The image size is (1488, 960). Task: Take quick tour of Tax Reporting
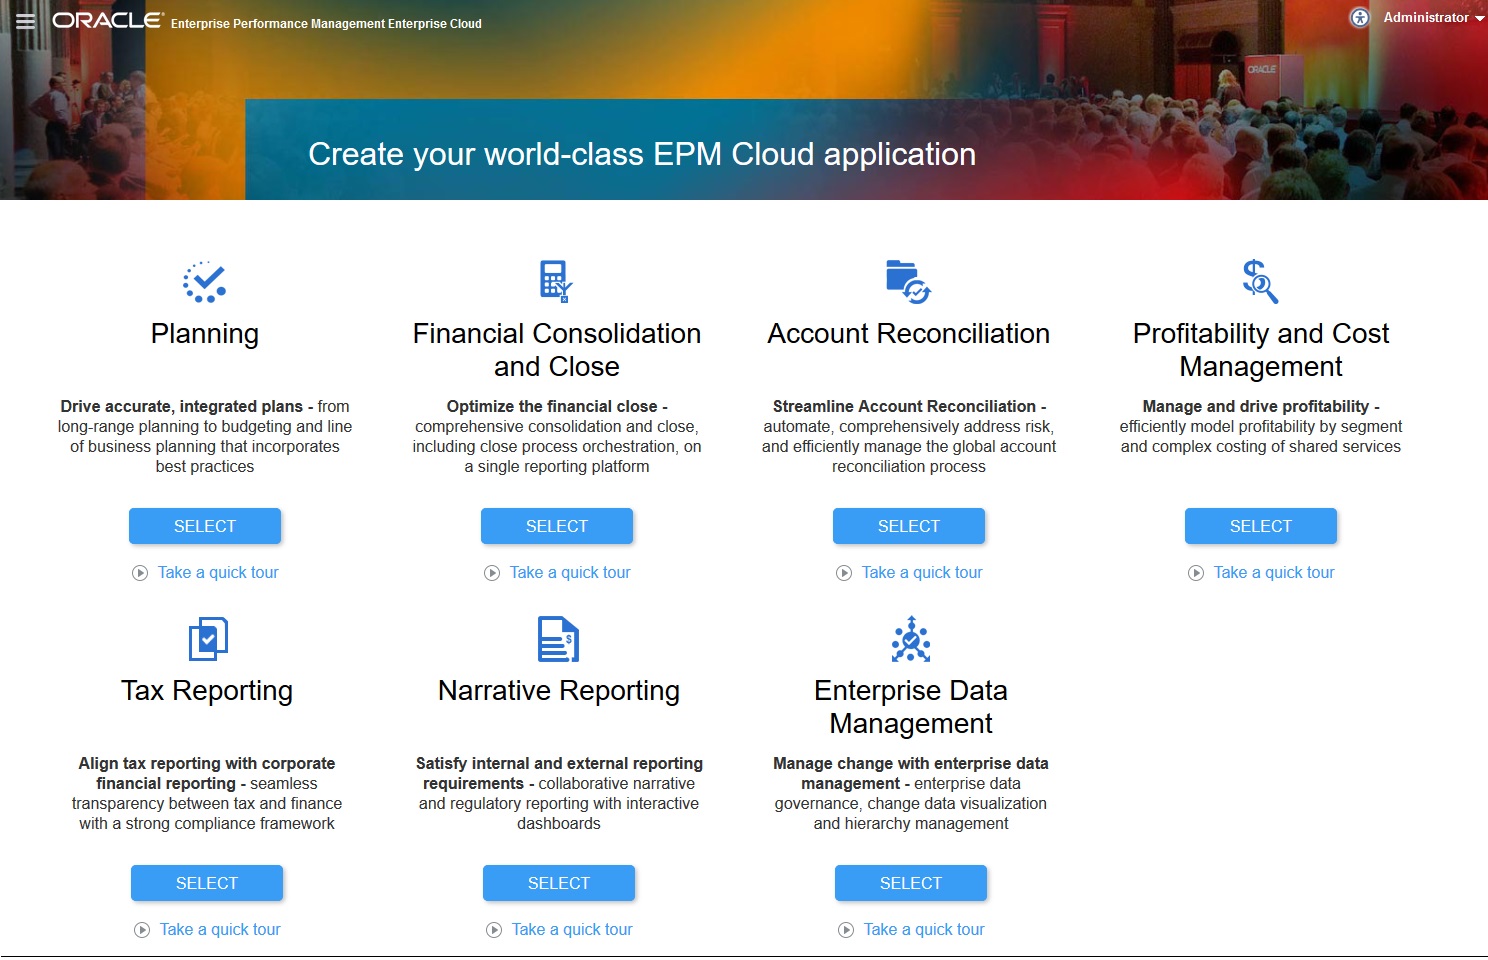220,929
